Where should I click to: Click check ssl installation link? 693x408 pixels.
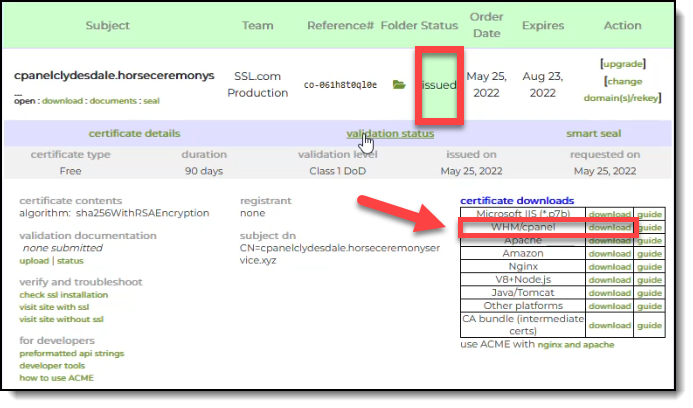[64, 294]
